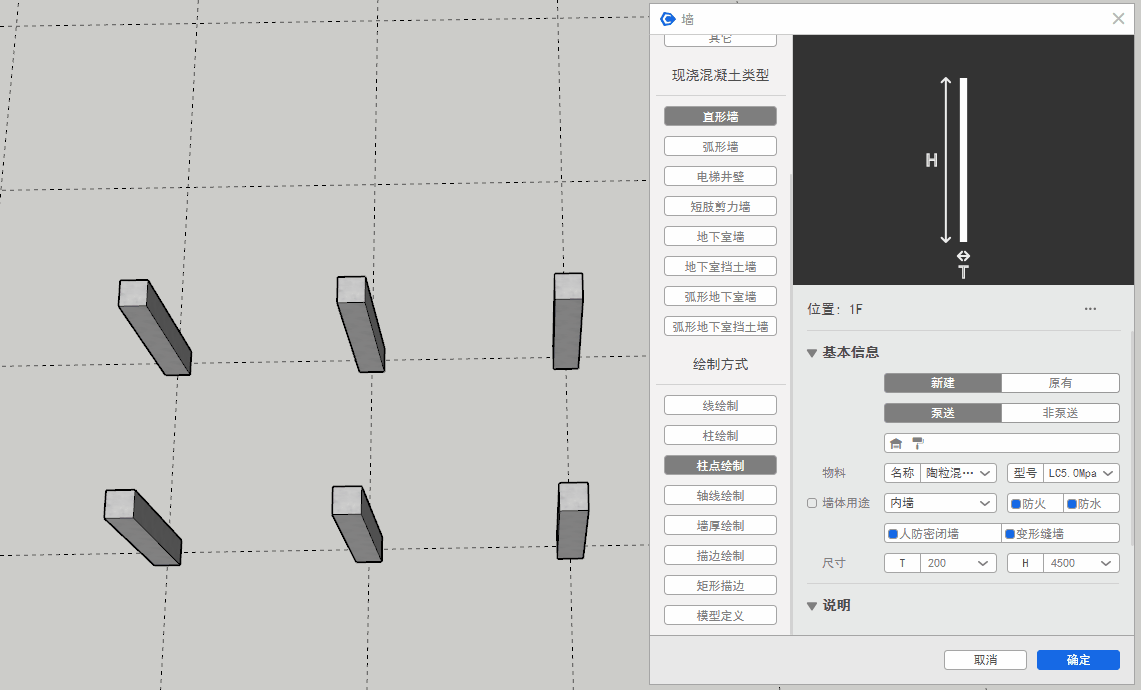
Task: Open the 型号 LC5.0Mpa dropdown
Action: point(1080,473)
